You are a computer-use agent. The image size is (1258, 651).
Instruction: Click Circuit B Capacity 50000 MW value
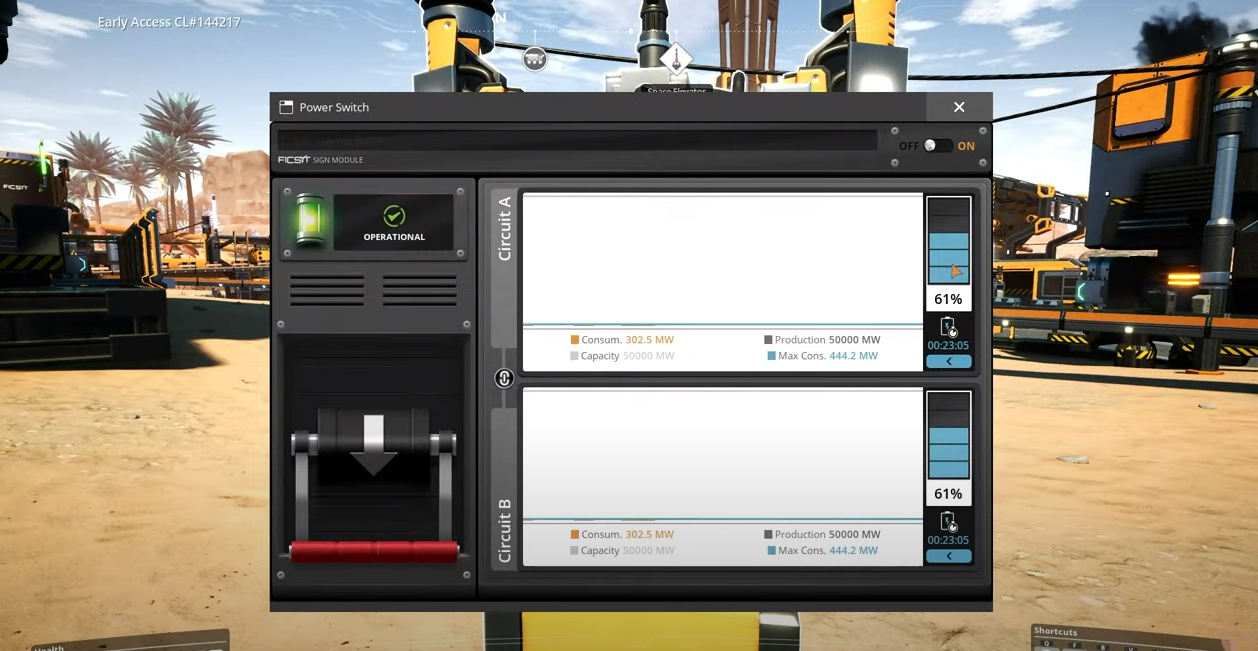point(648,551)
